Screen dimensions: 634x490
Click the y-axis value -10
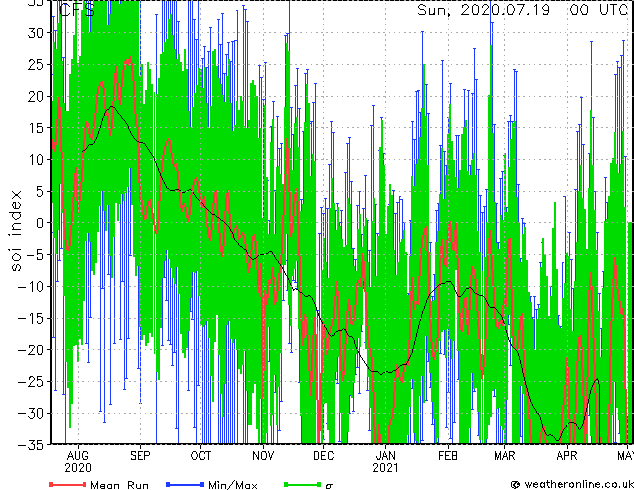pos(31,287)
